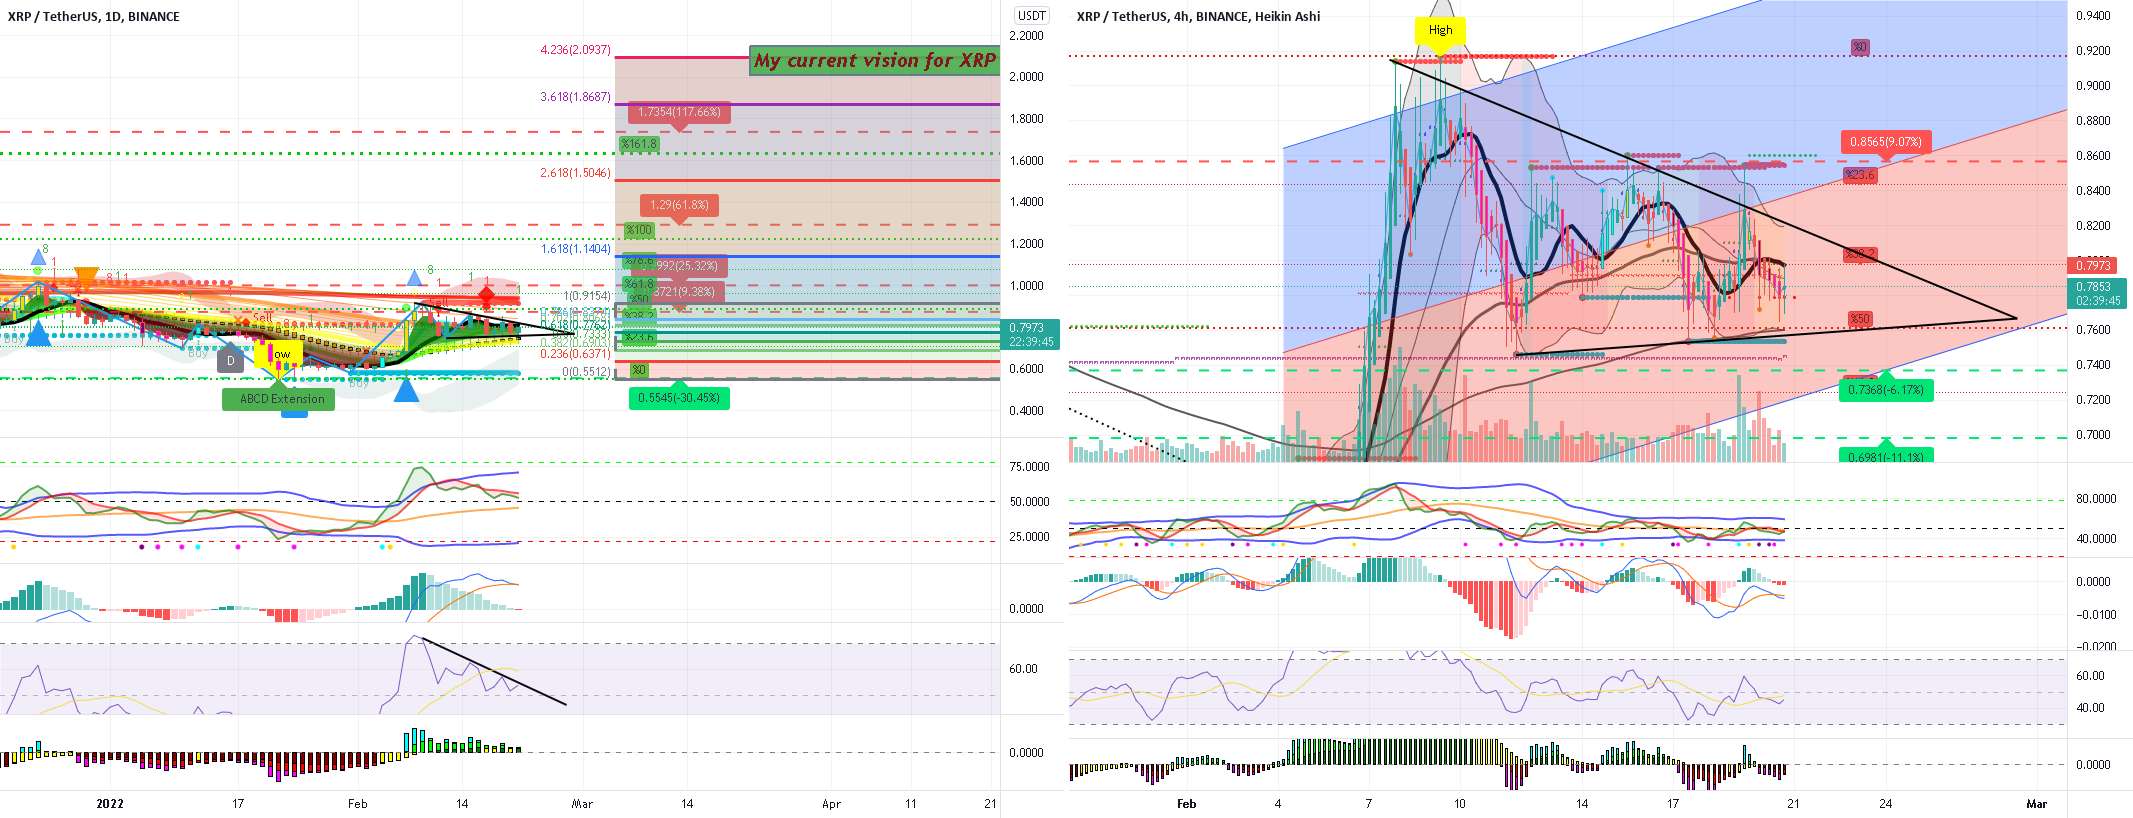Viewport: 2133px width, 818px height.
Task: Select the 0(0.5512) Fibonacci label
Action: (x=587, y=372)
